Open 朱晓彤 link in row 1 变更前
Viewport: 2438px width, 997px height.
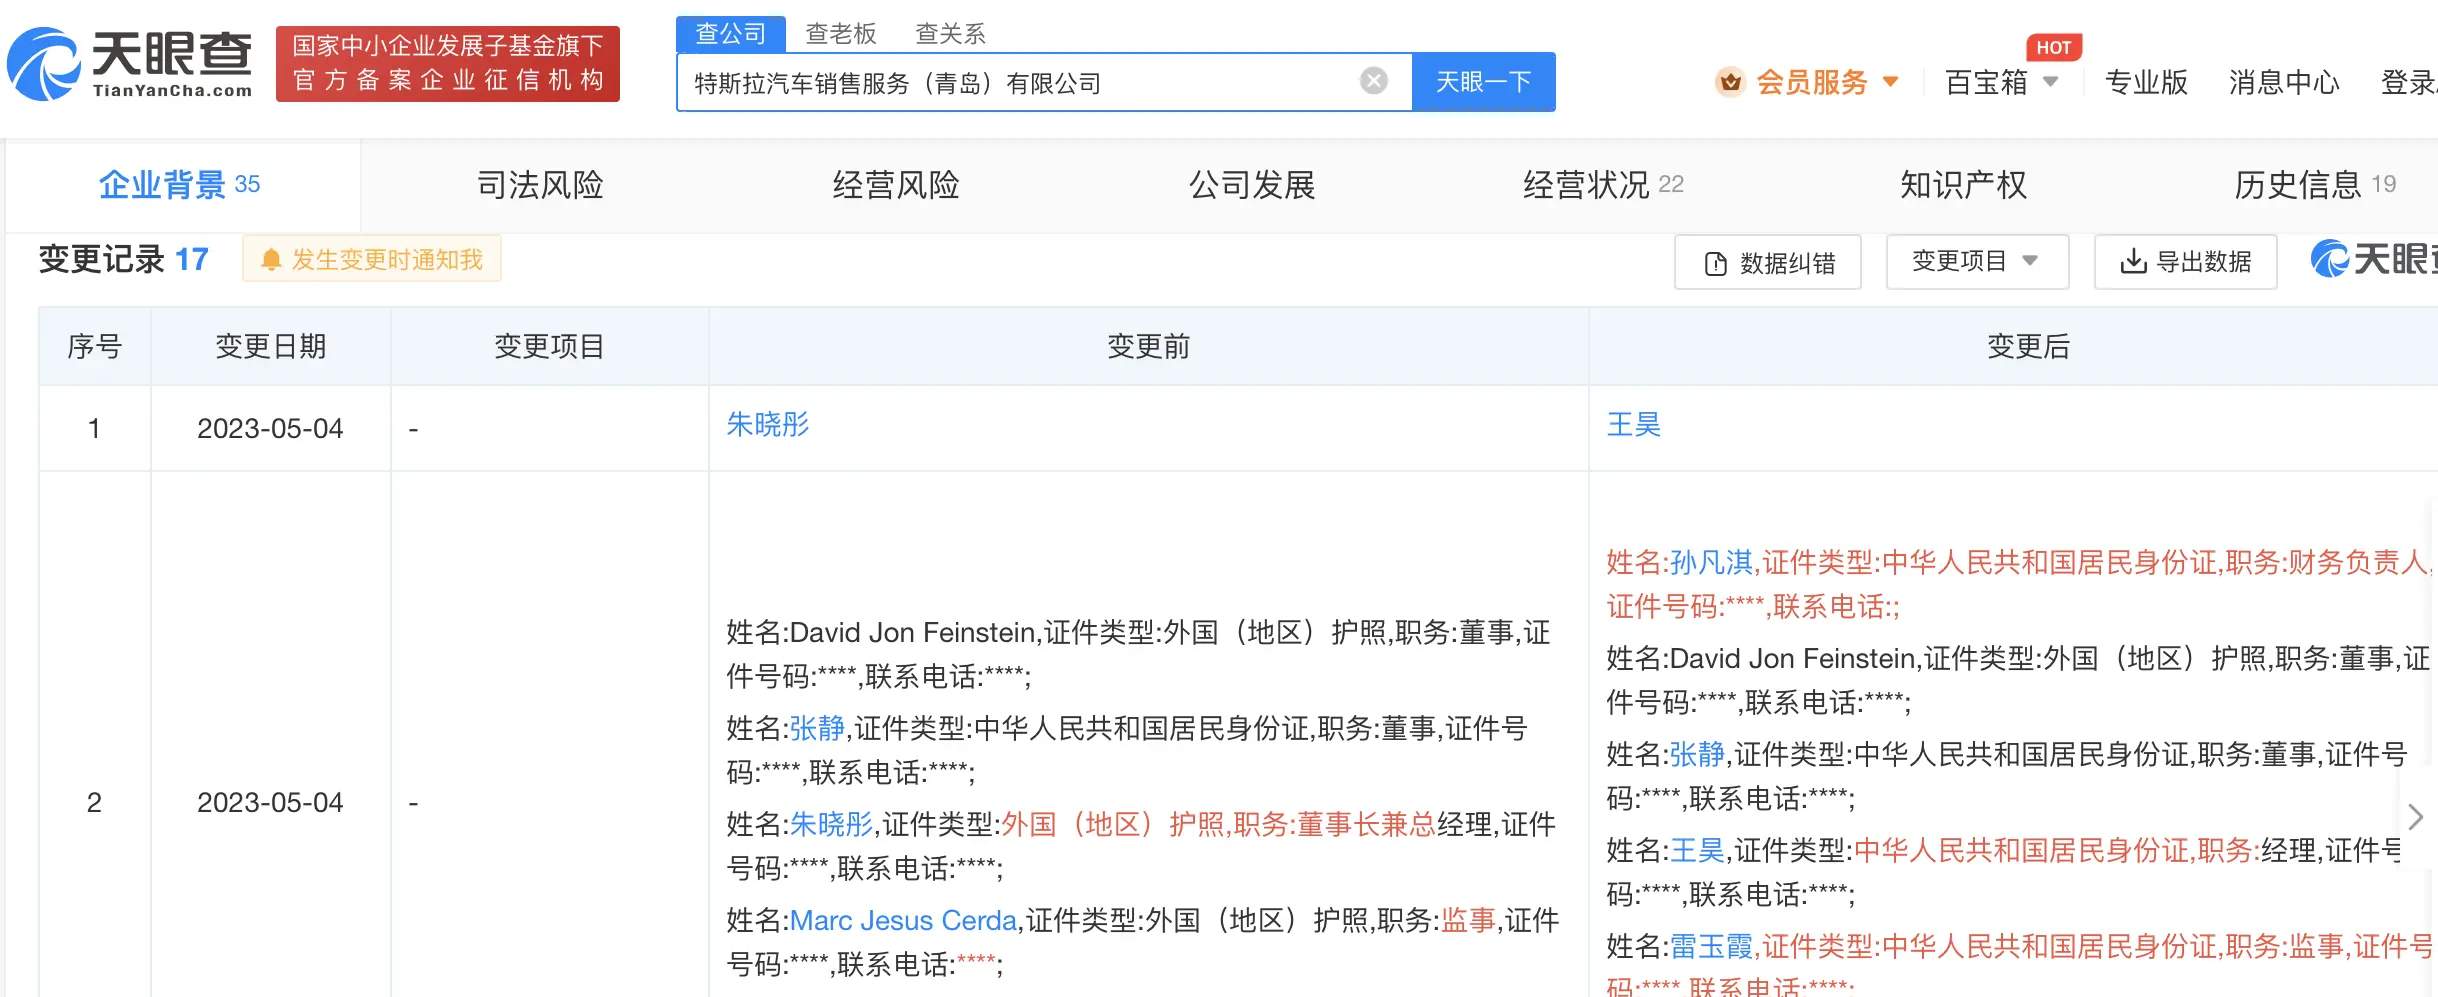pos(768,425)
